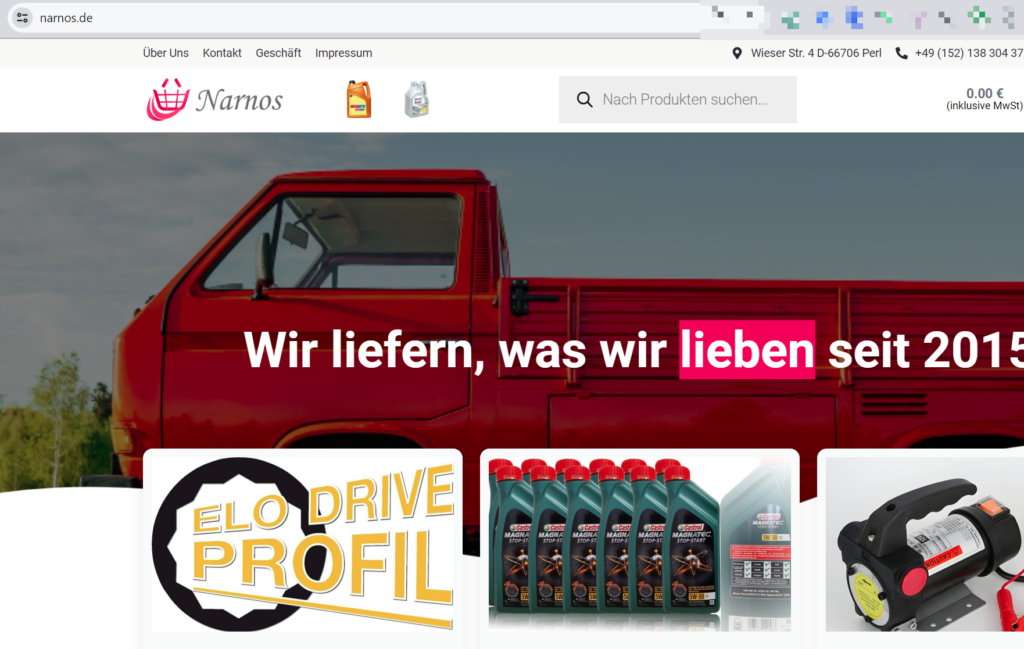Select Geschäft in the navigation menu
The height and width of the screenshot is (649, 1024).
coord(278,52)
